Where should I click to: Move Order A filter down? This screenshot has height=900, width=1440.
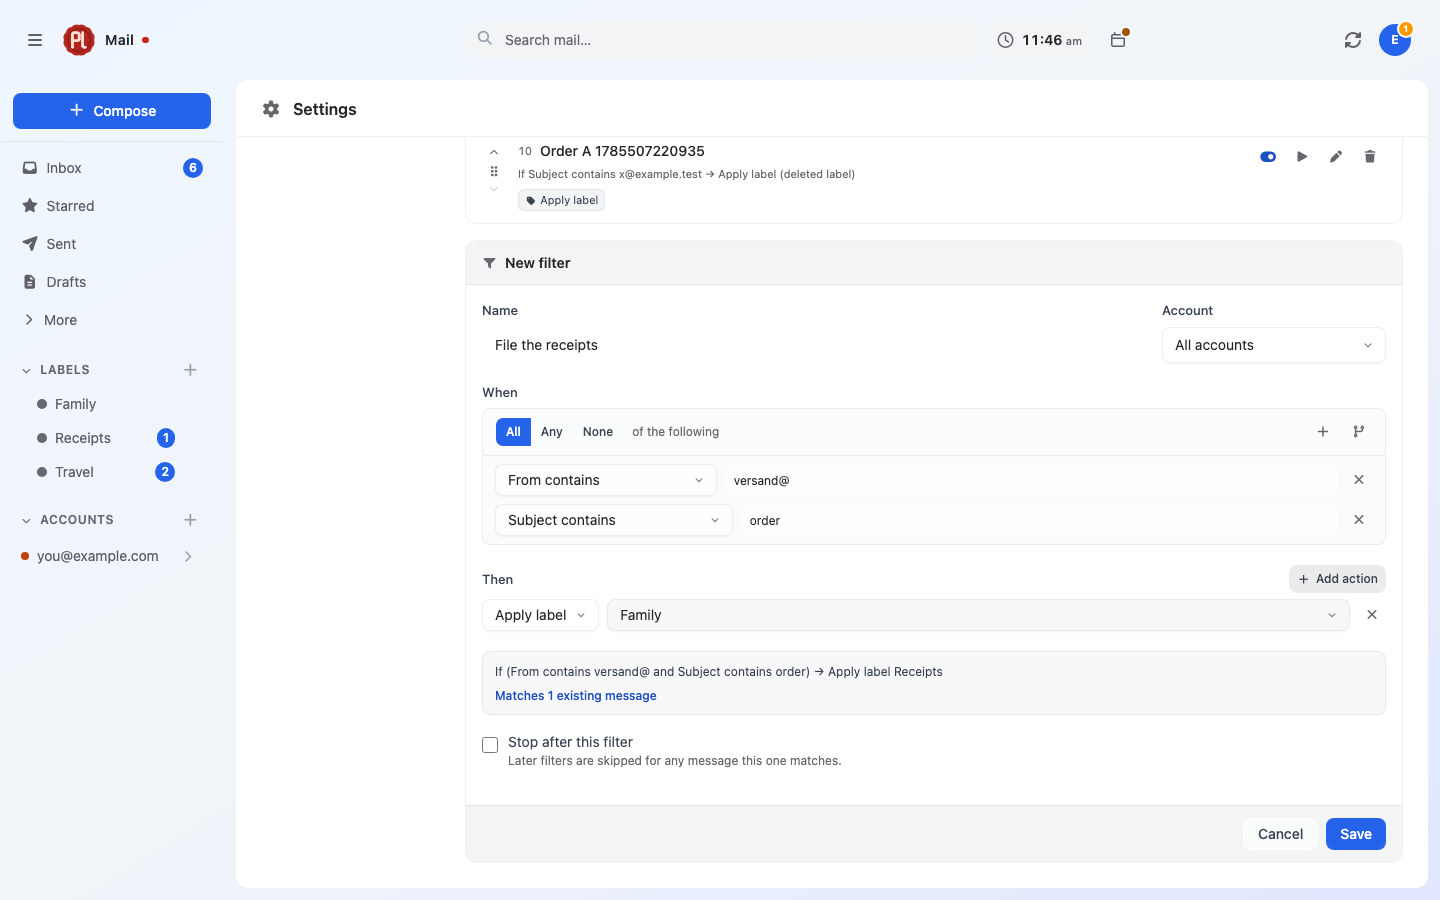tap(494, 189)
